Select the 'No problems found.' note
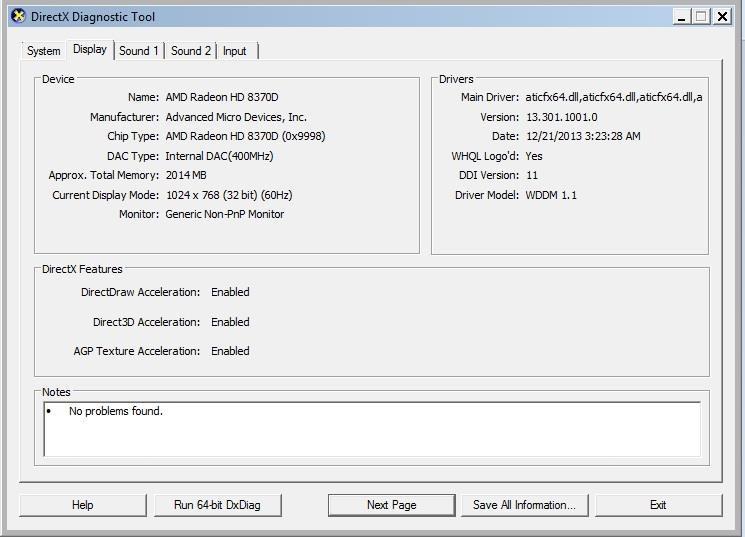 click(x=116, y=411)
